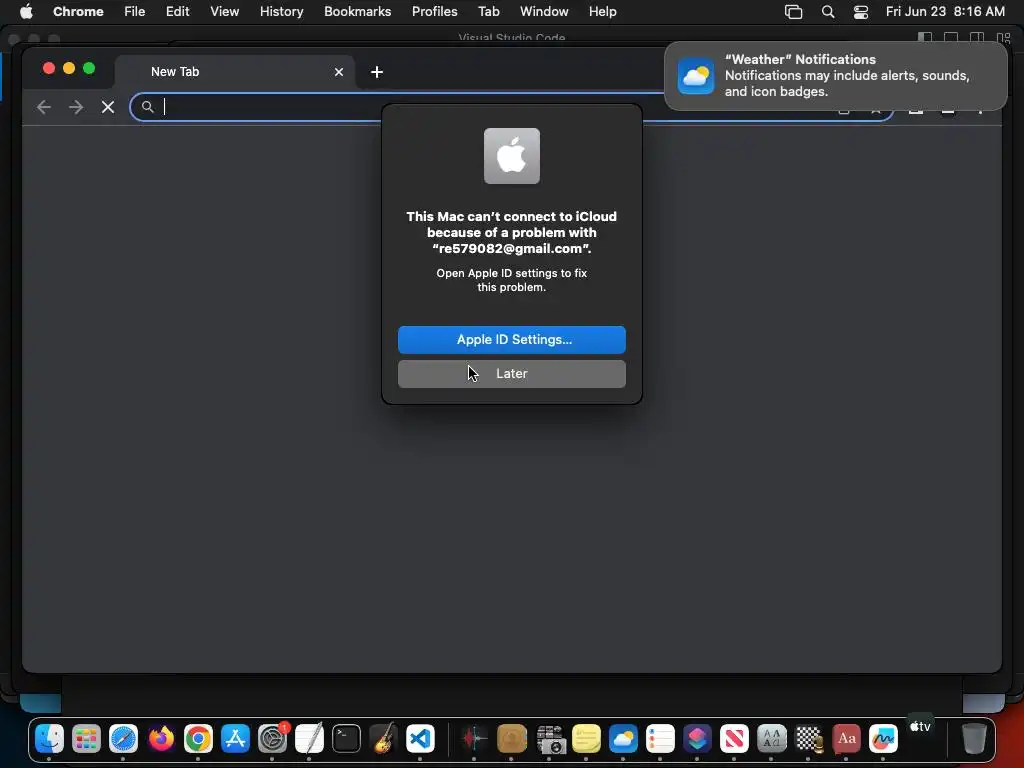Dismiss the iCloud dialog with Later
The width and height of the screenshot is (1024, 768).
point(512,374)
